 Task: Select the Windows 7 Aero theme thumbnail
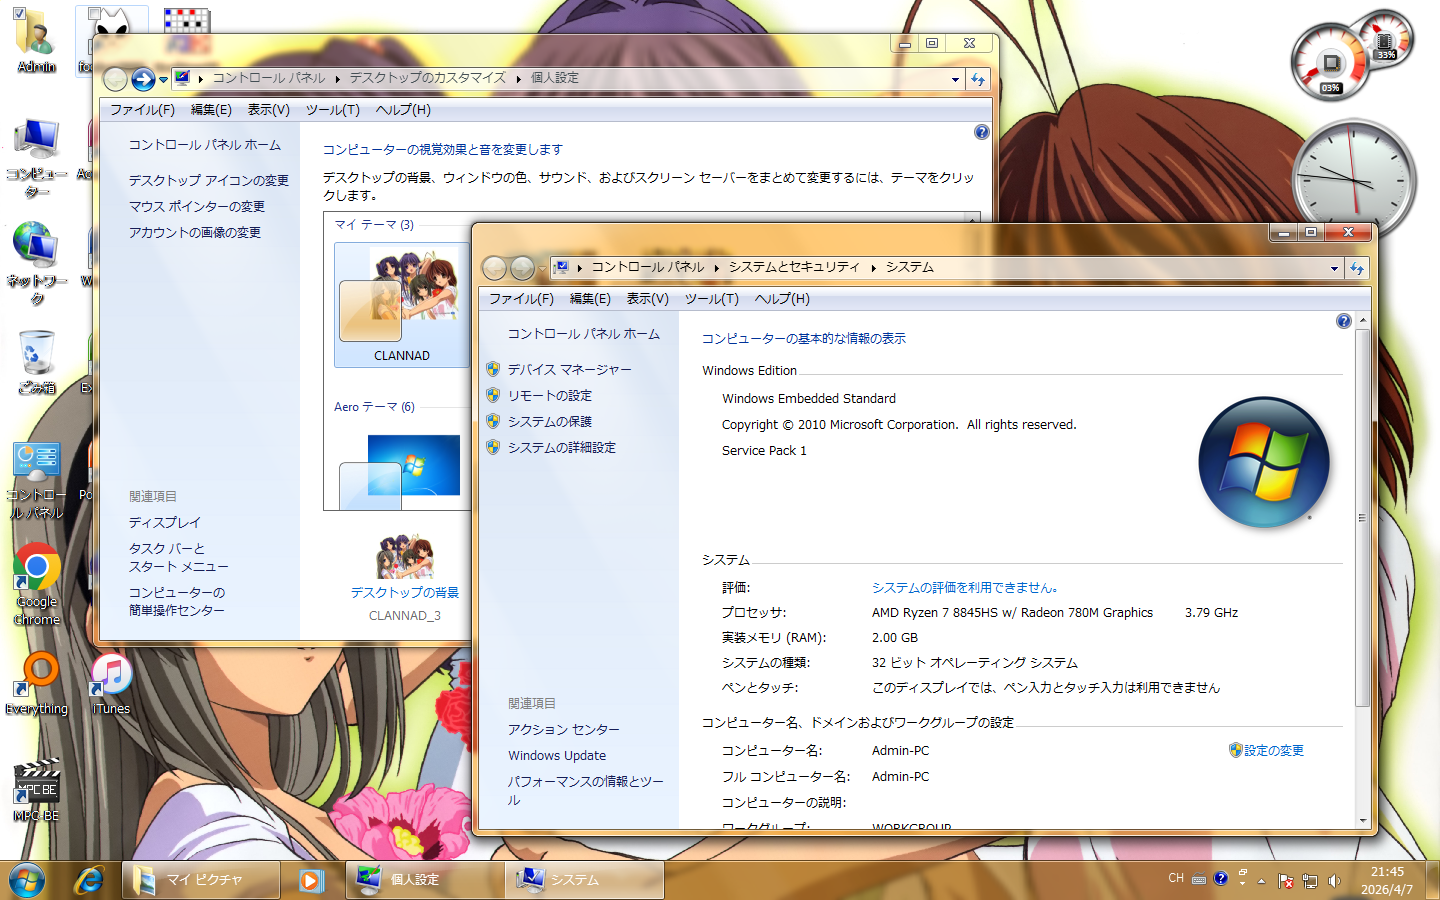[x=401, y=470]
